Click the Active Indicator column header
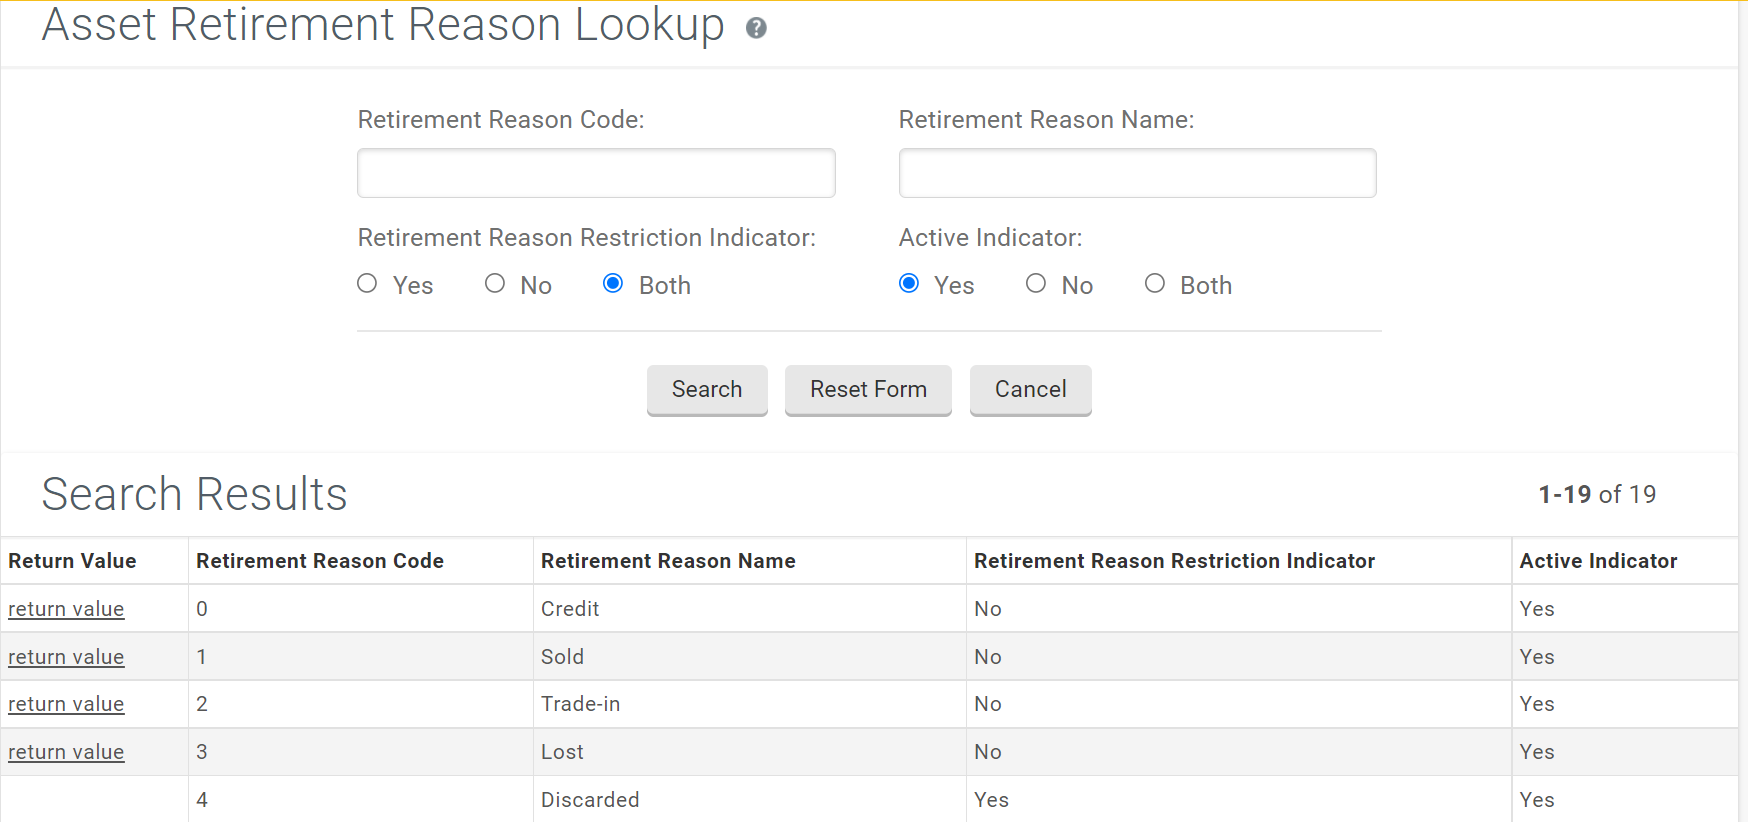Image resolution: width=1748 pixels, height=822 pixels. [1598, 561]
